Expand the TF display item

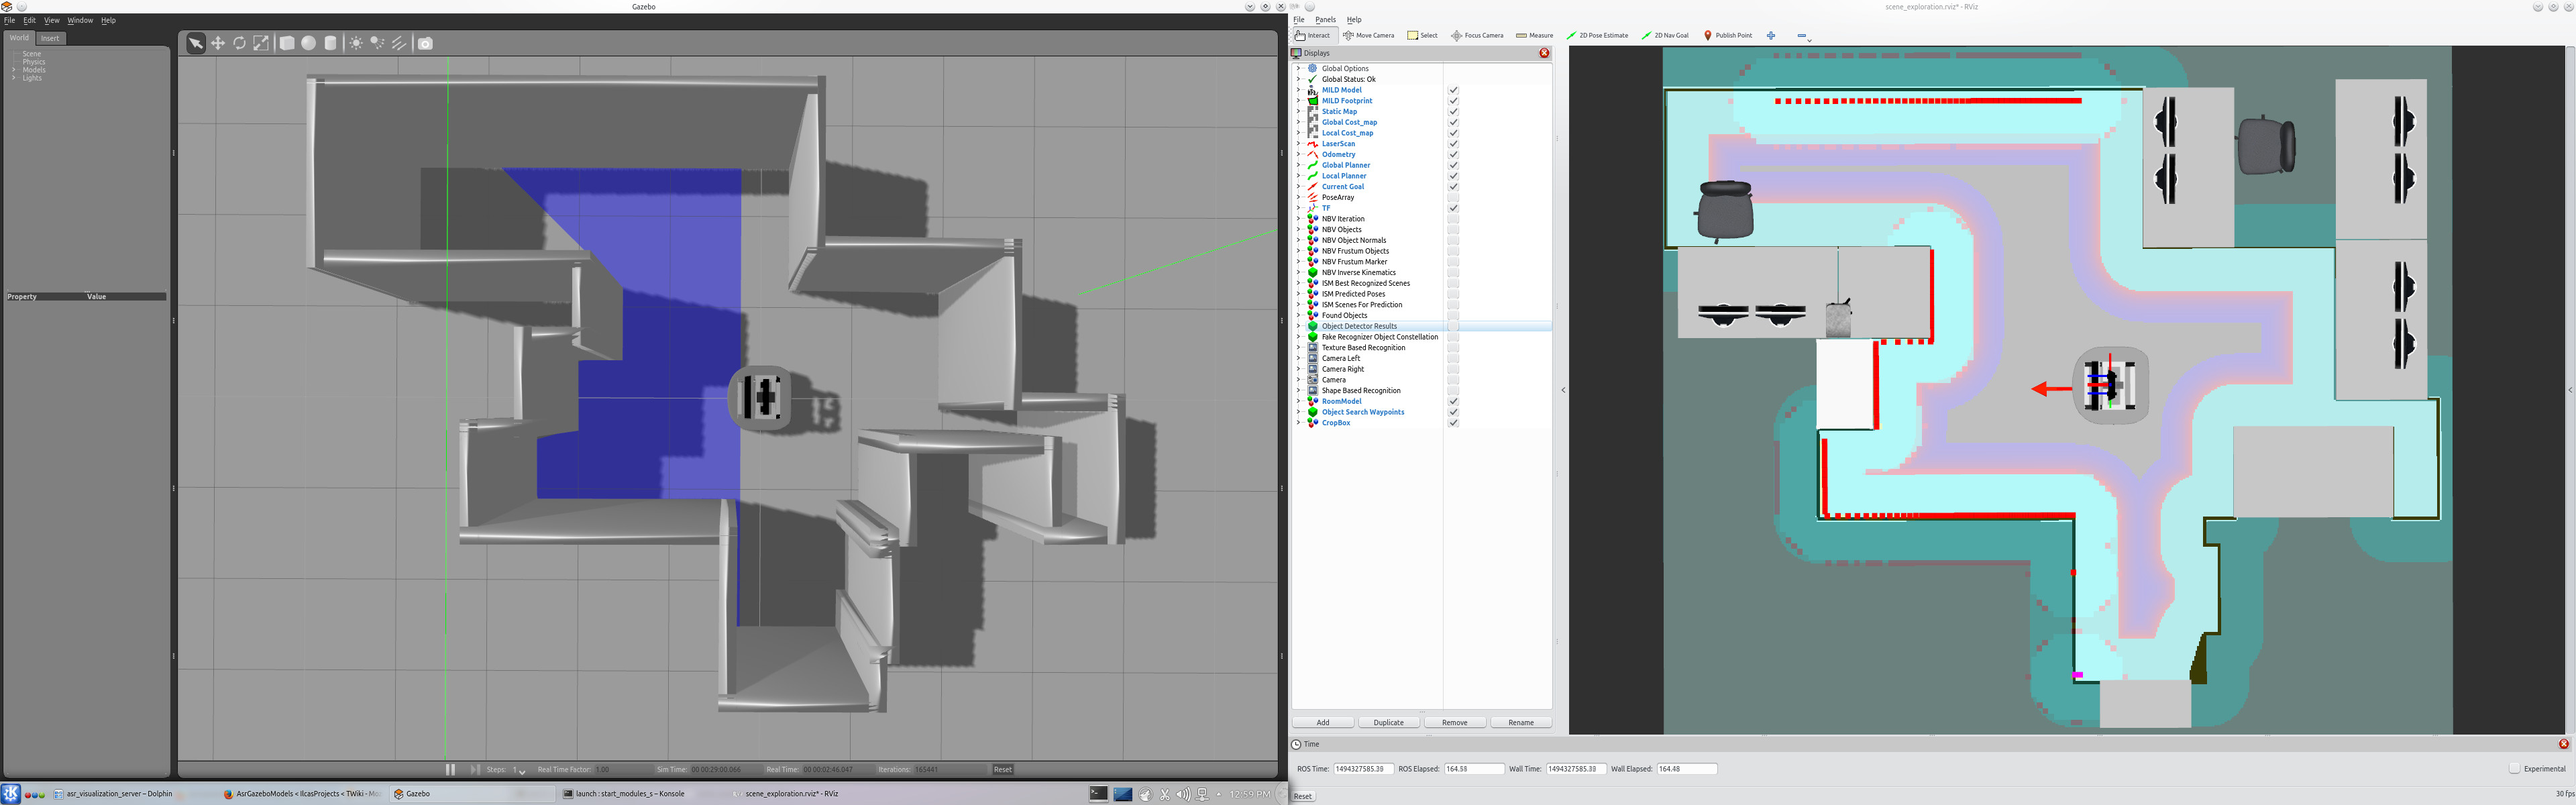[x=1299, y=208]
